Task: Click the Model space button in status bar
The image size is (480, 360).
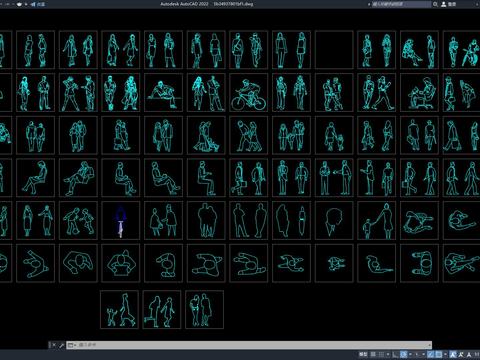Action: pyautogui.click(x=363, y=354)
